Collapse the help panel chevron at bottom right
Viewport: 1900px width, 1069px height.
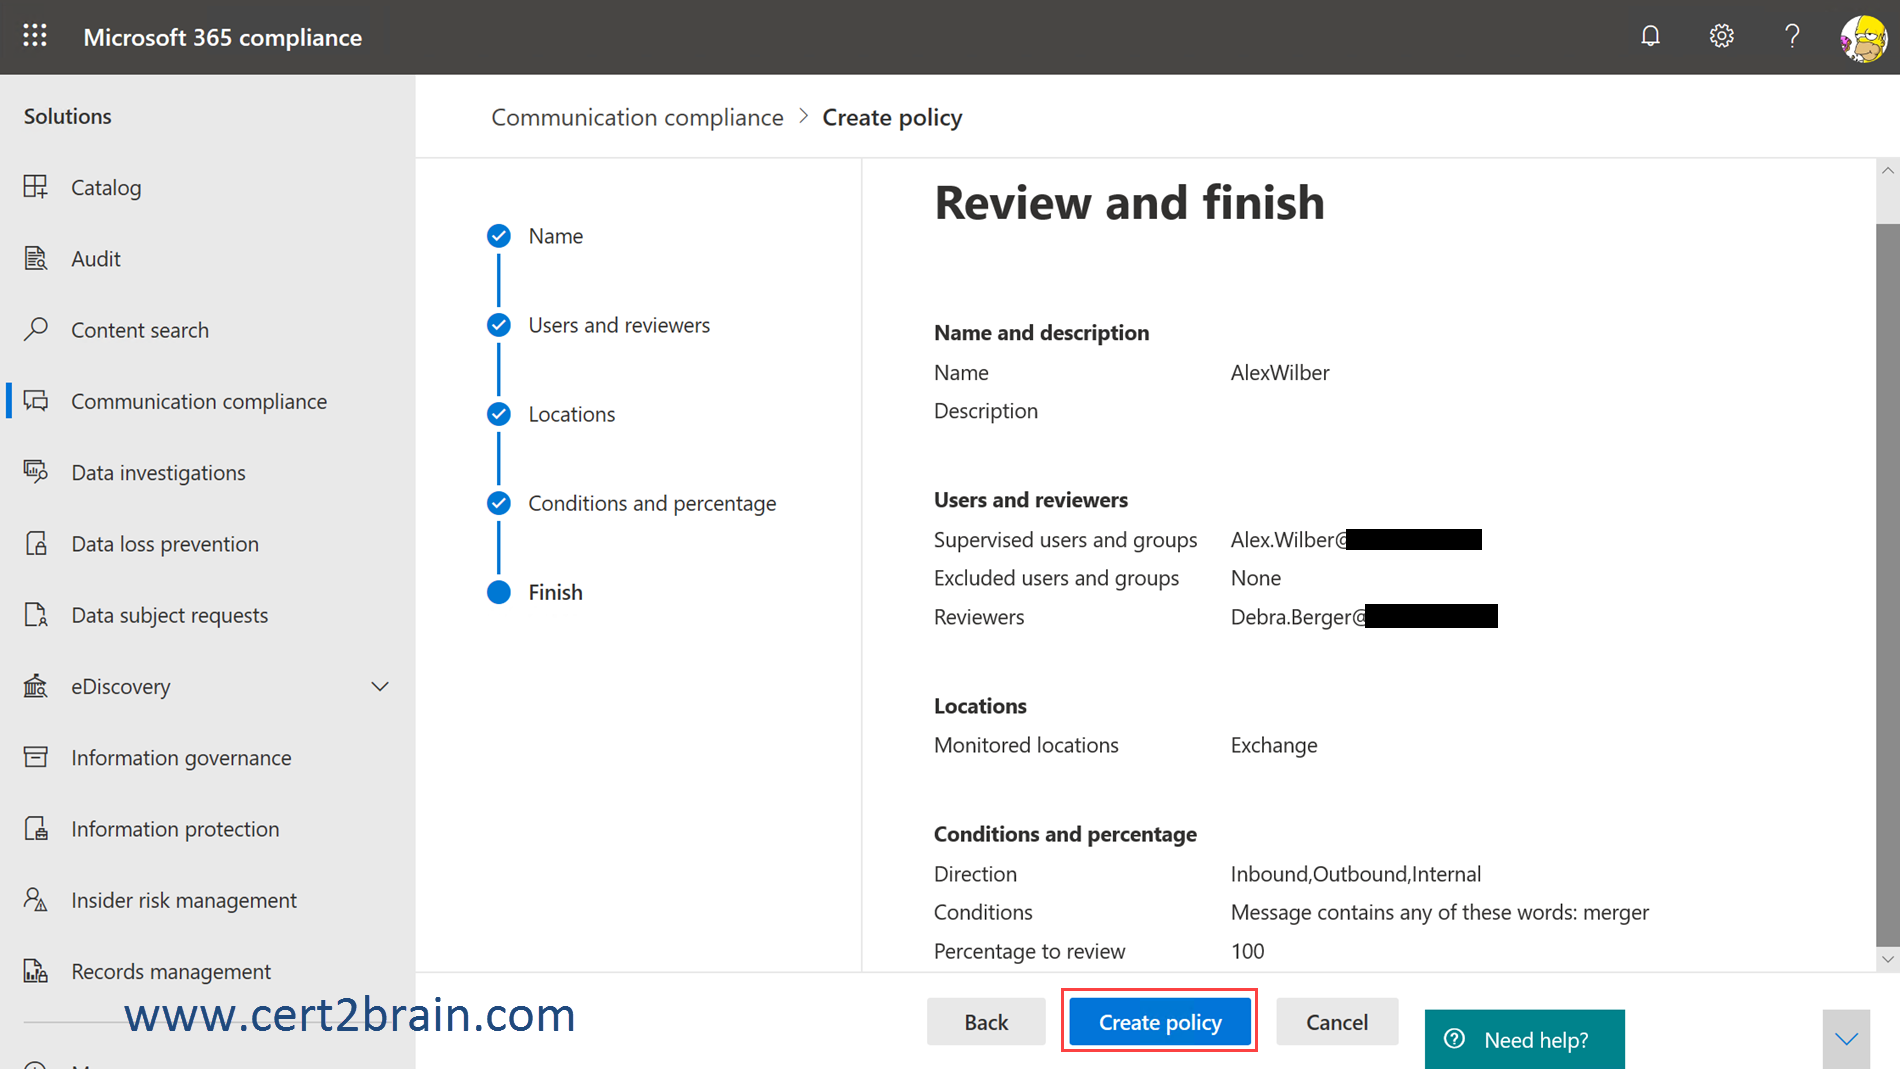coord(1846,1039)
